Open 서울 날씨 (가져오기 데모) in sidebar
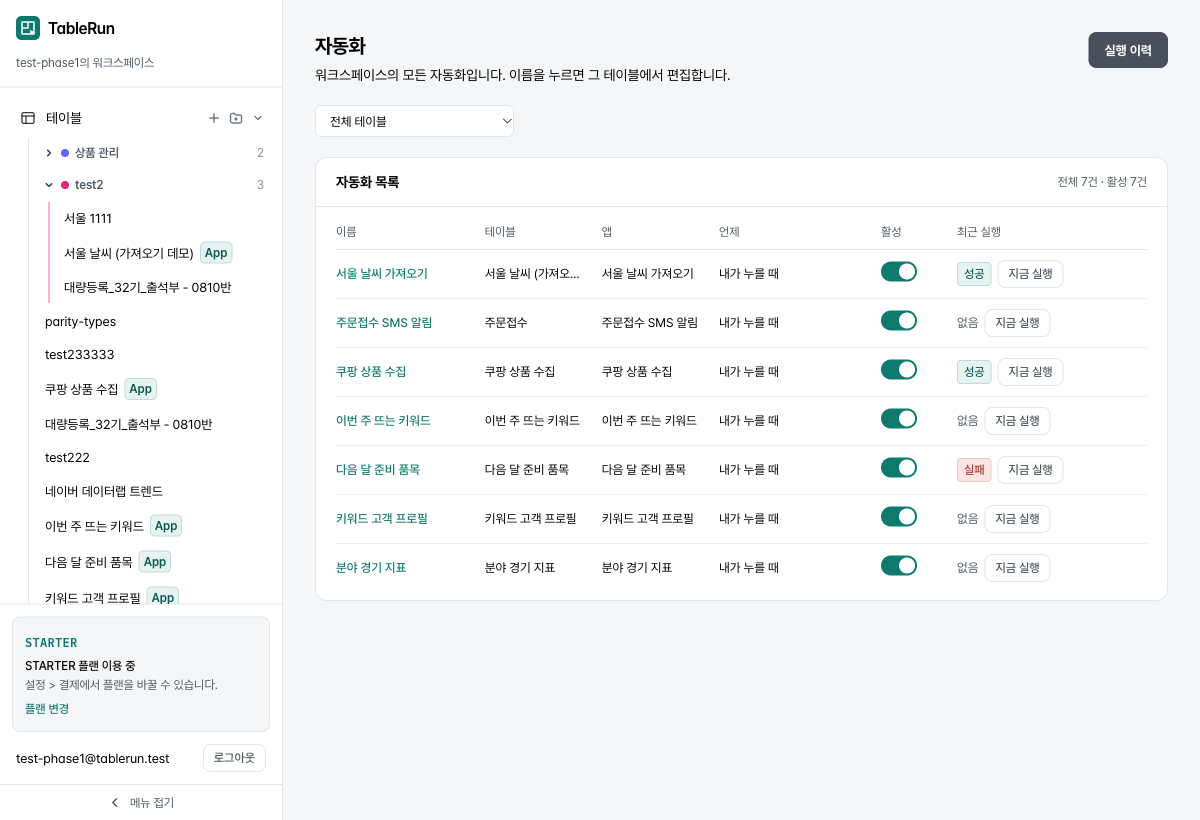The image size is (1200, 820). tap(129, 253)
